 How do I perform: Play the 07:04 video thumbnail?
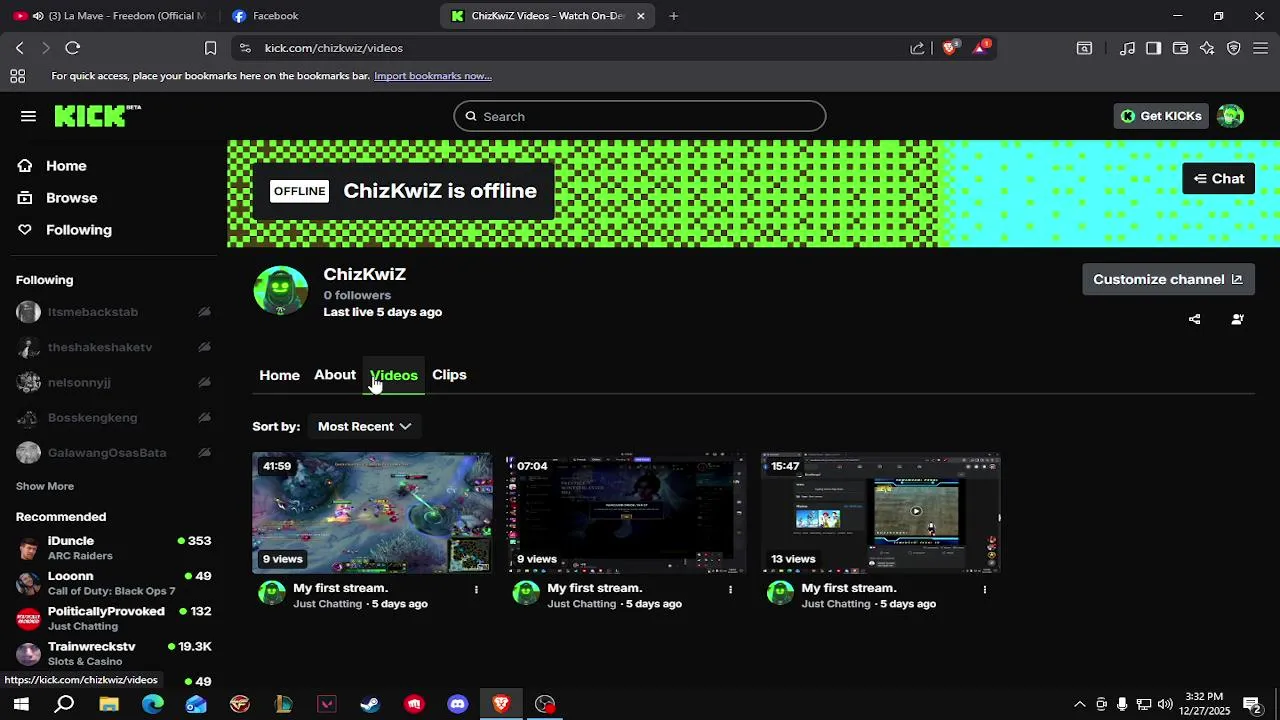pos(626,513)
